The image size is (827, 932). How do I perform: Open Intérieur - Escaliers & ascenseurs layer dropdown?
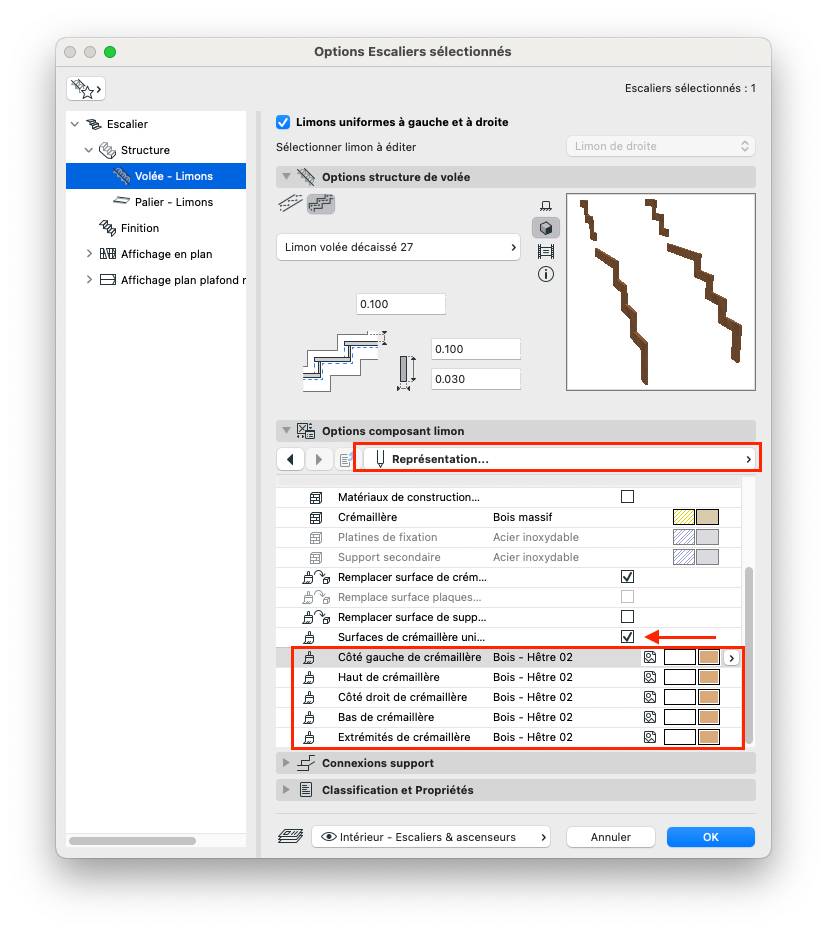click(431, 837)
